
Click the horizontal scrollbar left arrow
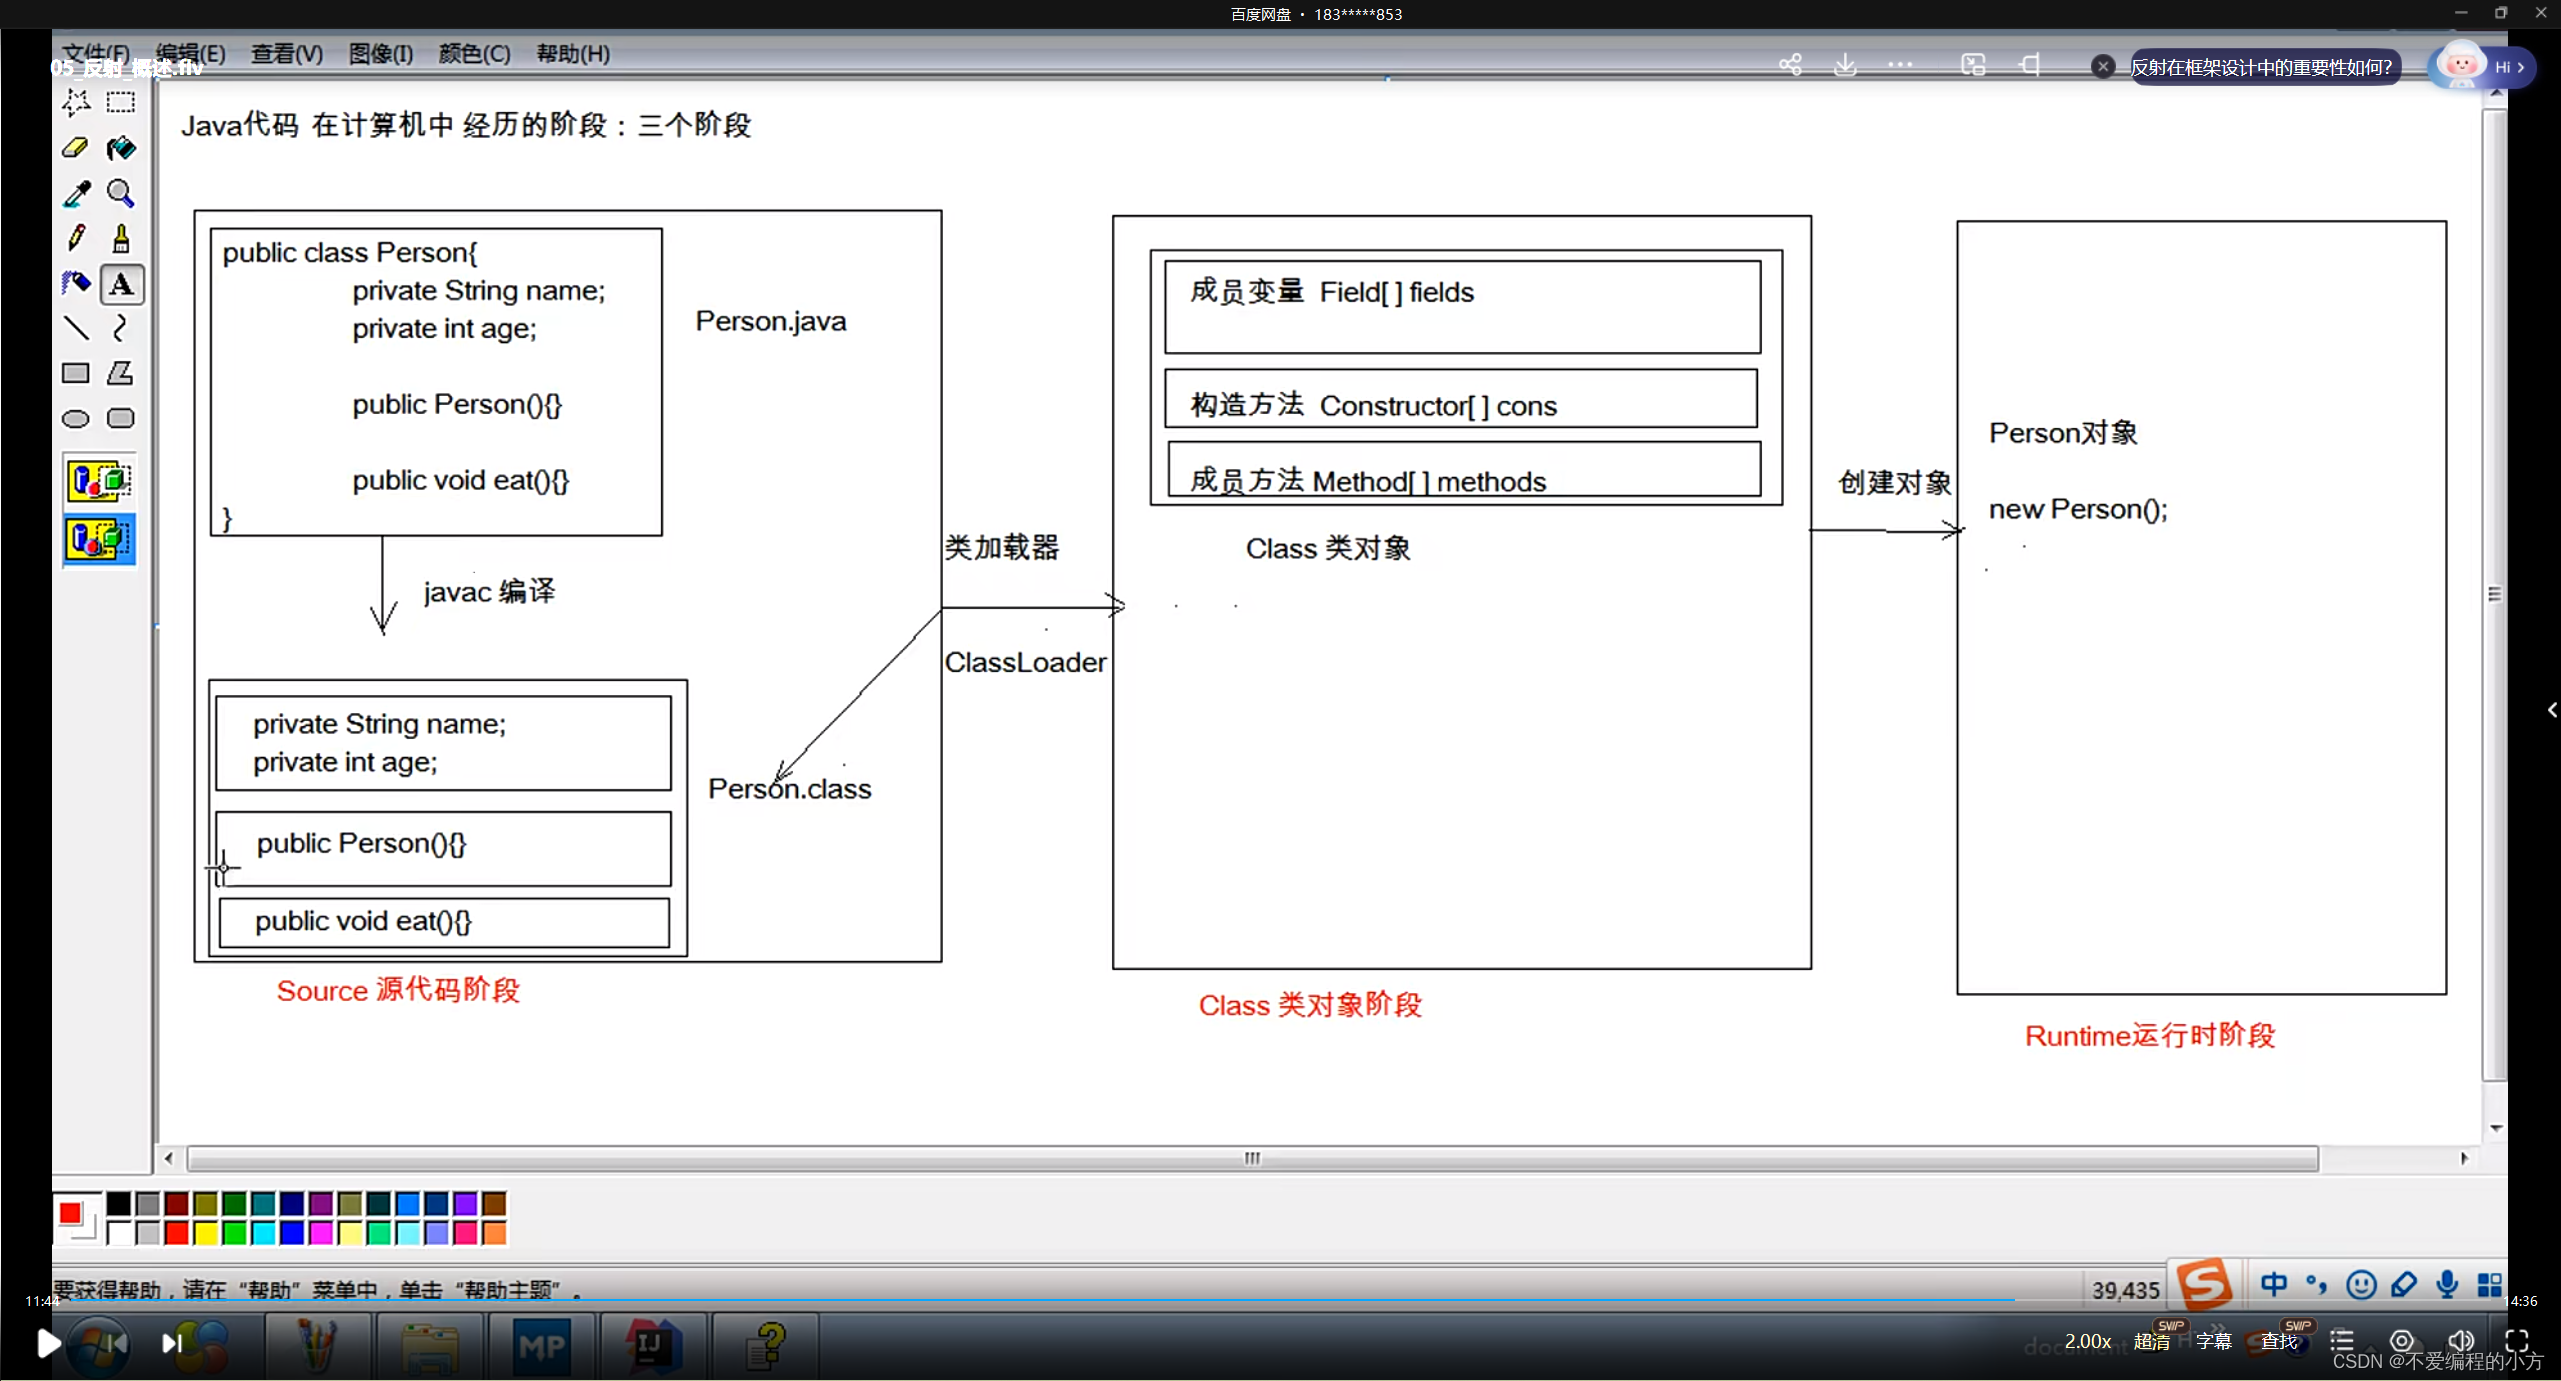[x=169, y=1159]
